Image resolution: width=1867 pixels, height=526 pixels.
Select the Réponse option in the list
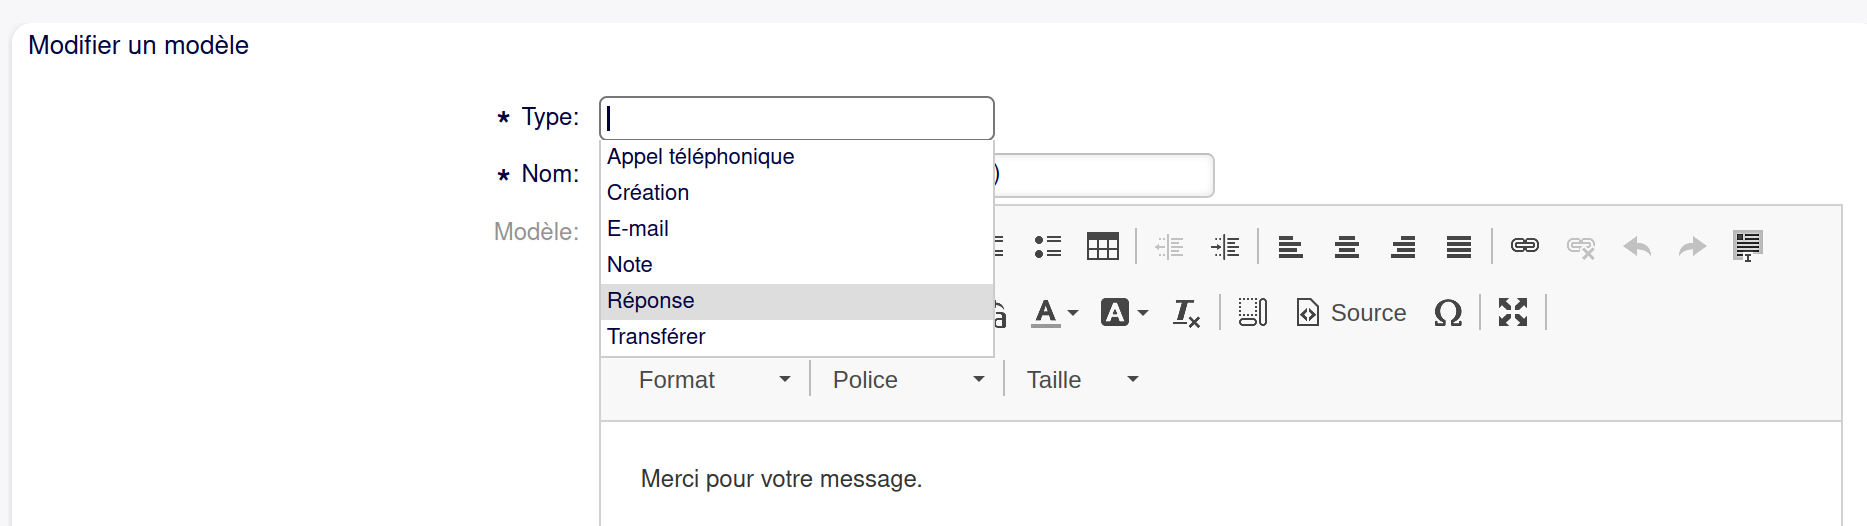click(x=651, y=301)
